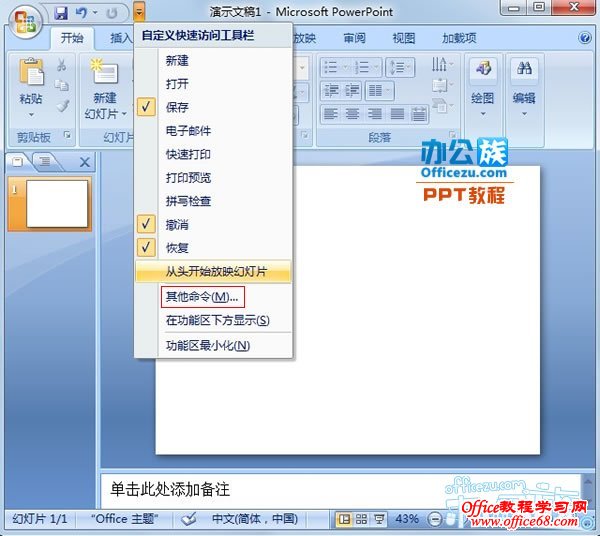600x536 pixels.
Task: Click the Bullets list icon
Action: (x=330, y=67)
